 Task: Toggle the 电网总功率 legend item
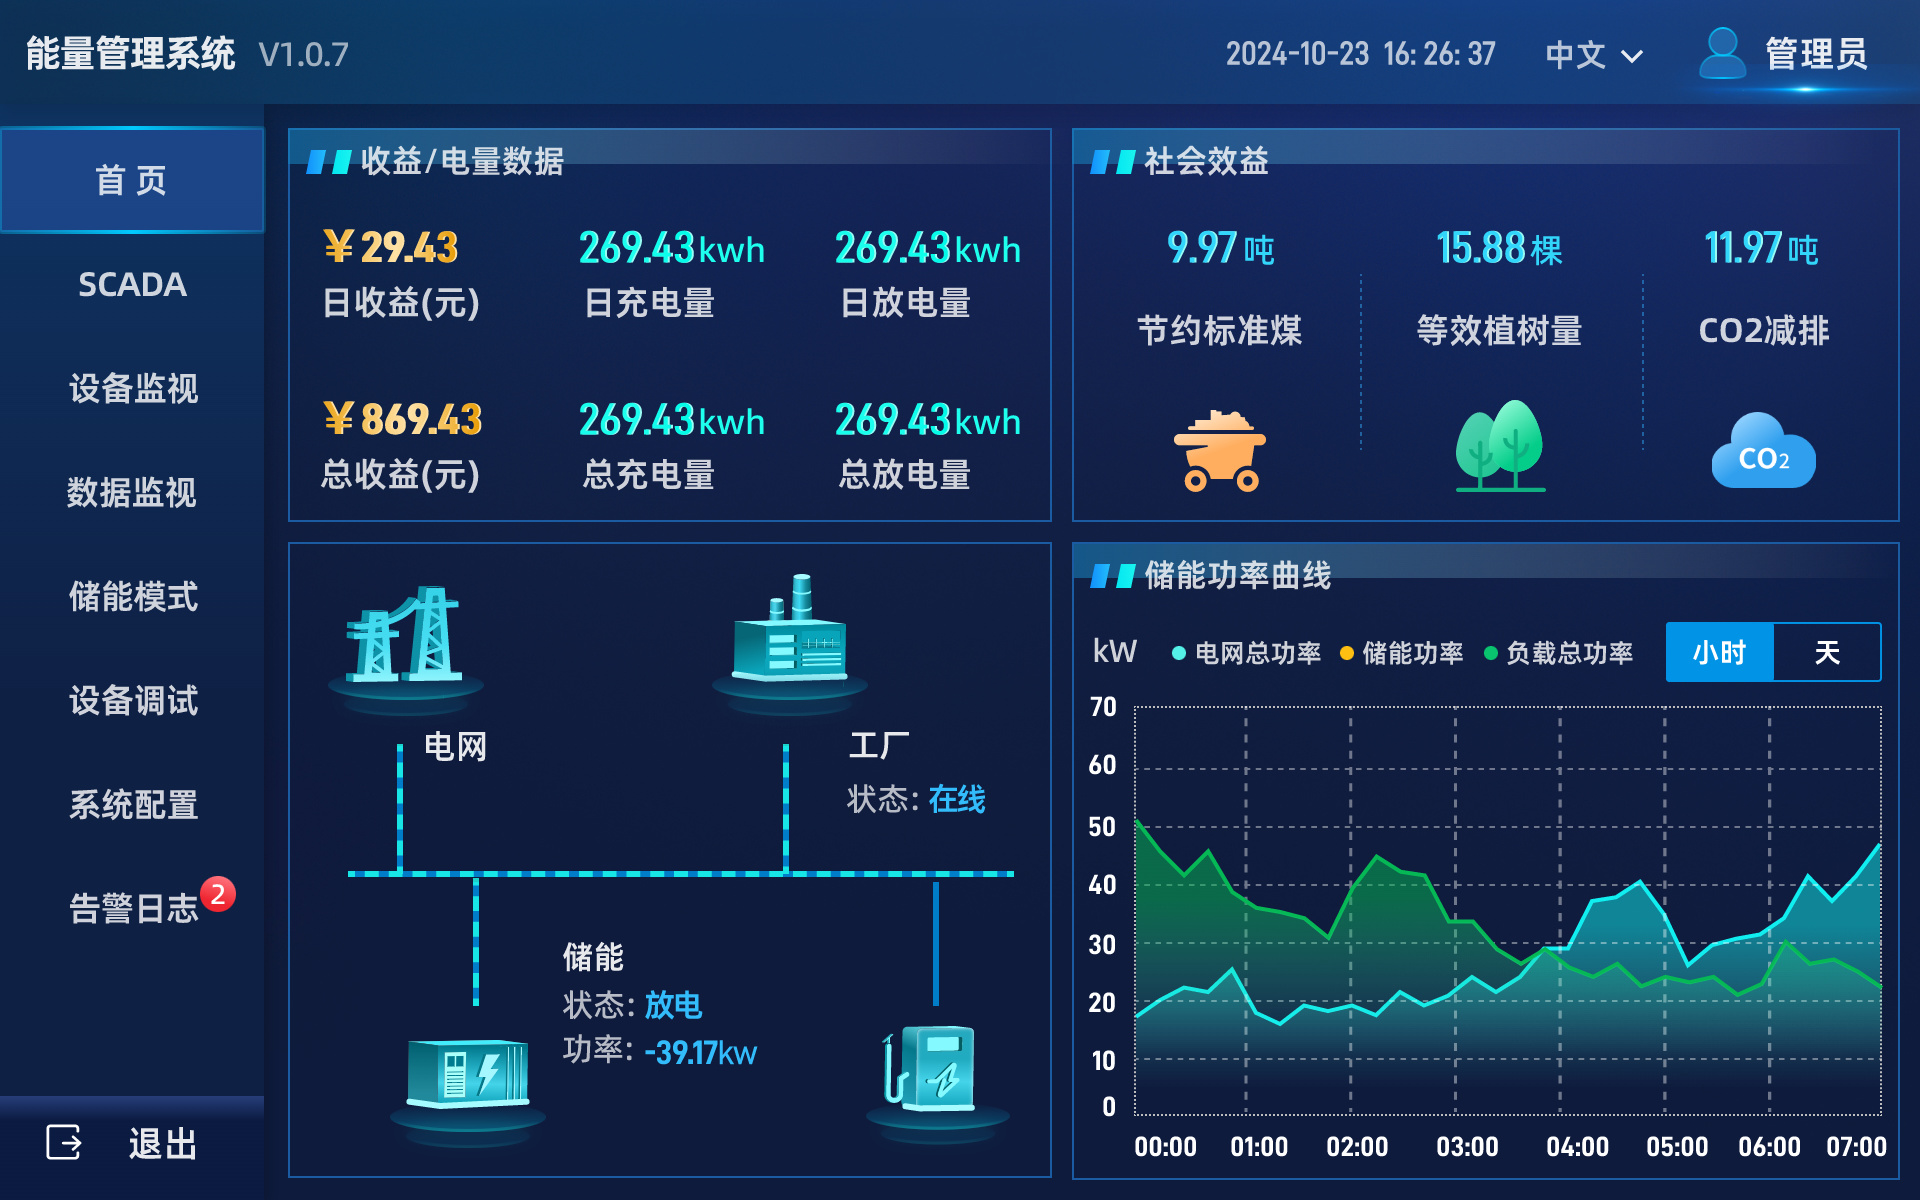click(x=1250, y=651)
